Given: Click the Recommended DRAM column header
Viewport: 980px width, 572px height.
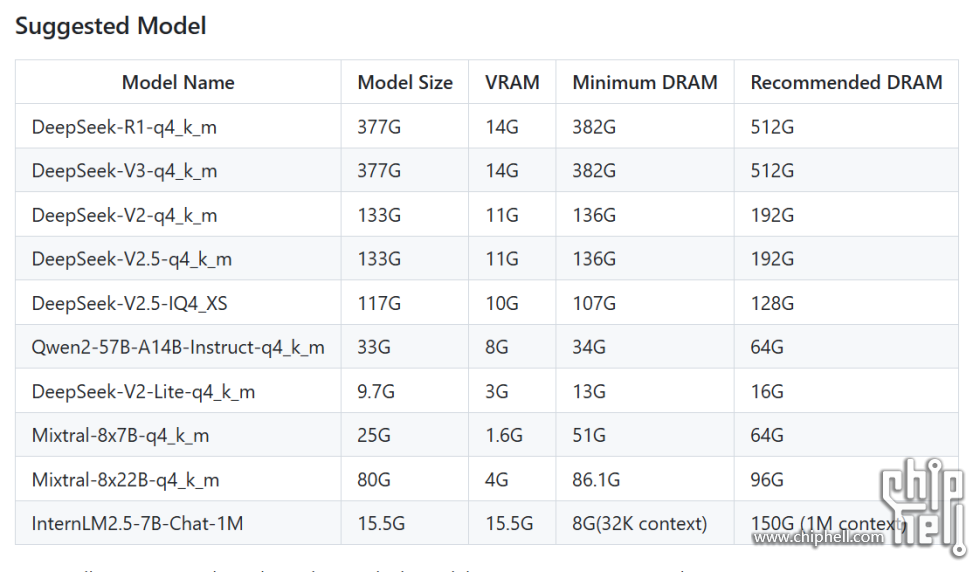Looking at the screenshot, I should point(846,83).
